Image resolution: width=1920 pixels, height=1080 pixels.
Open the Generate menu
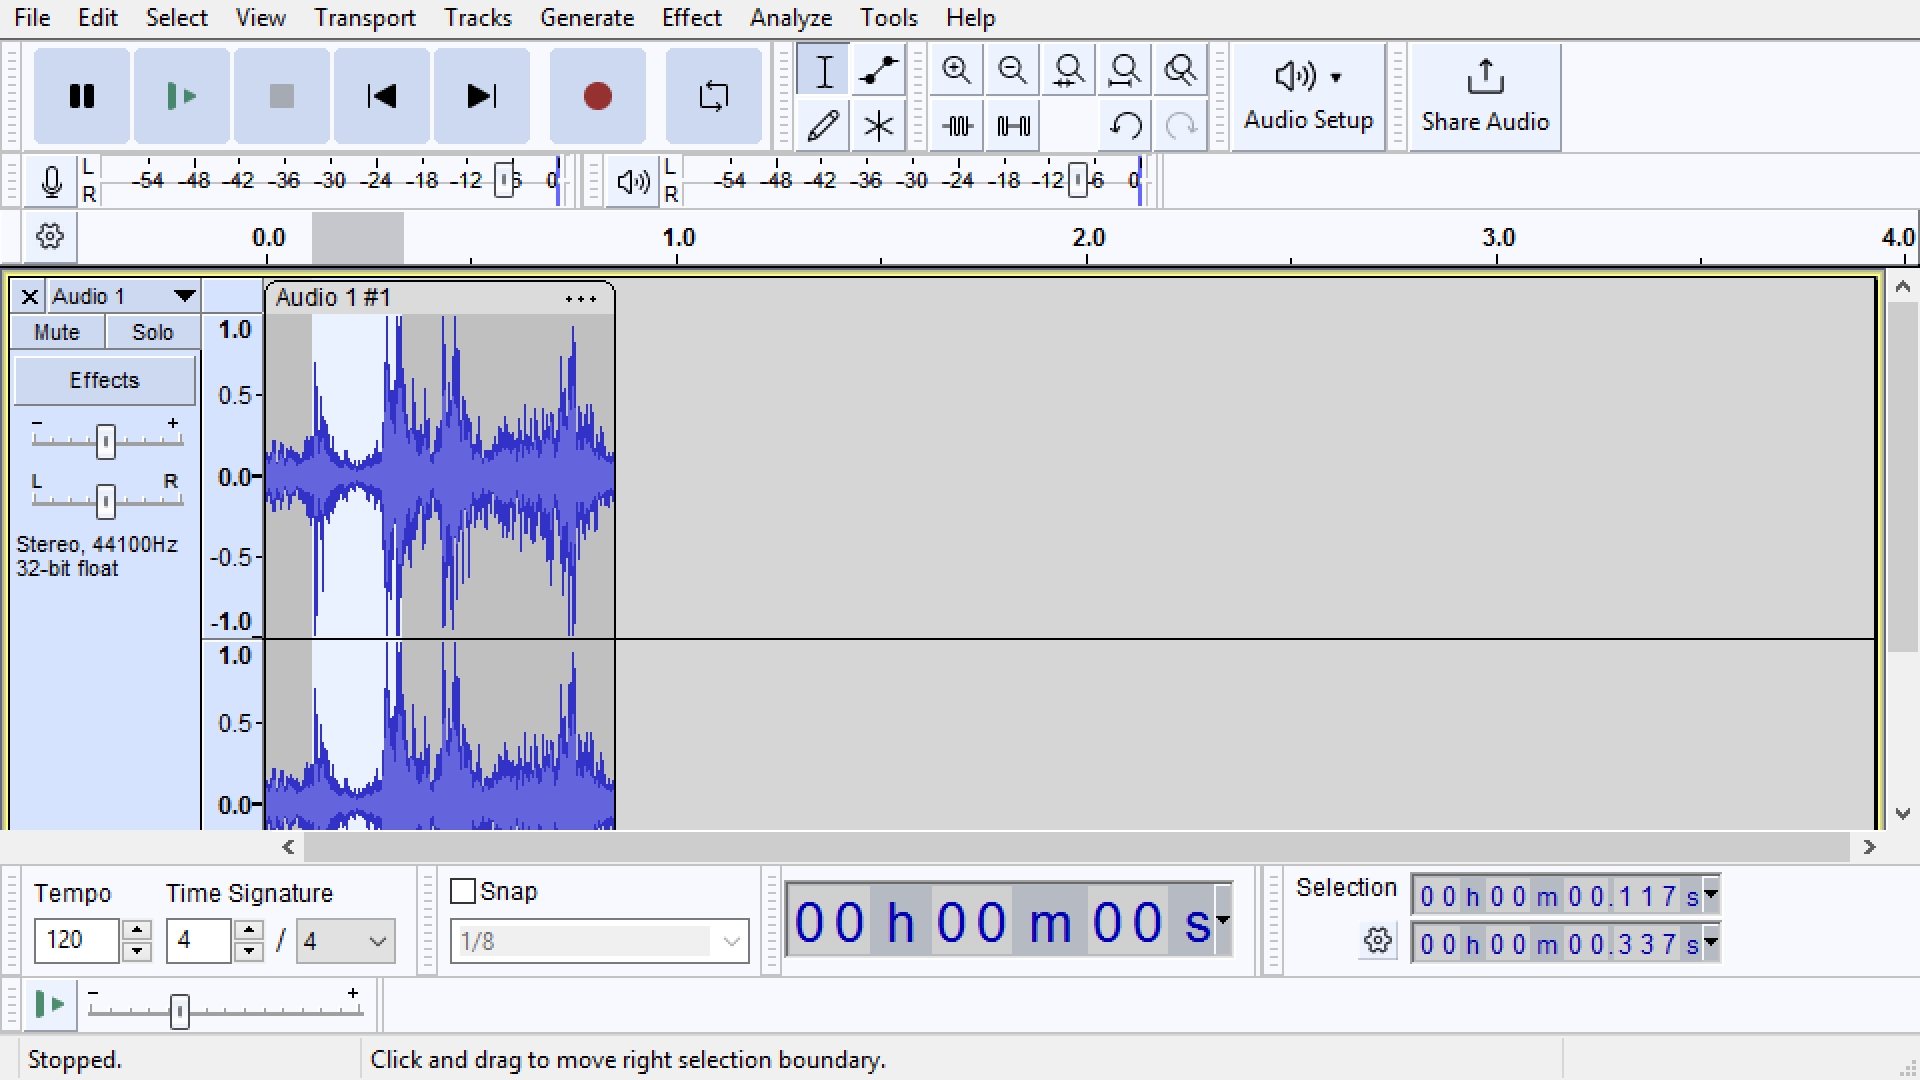(x=587, y=18)
